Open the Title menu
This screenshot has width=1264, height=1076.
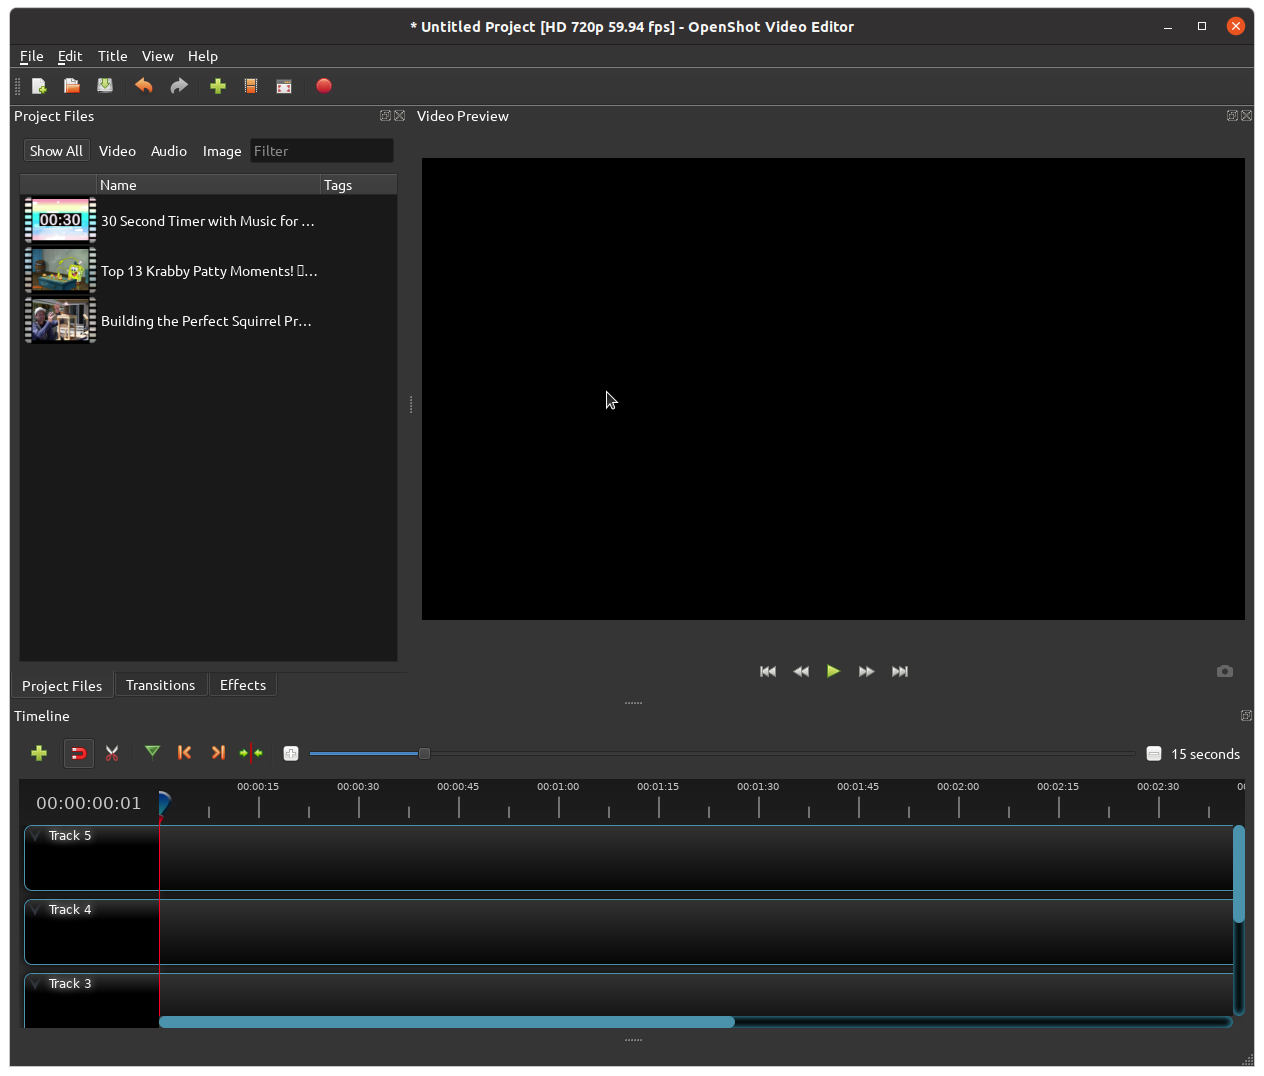click(112, 56)
